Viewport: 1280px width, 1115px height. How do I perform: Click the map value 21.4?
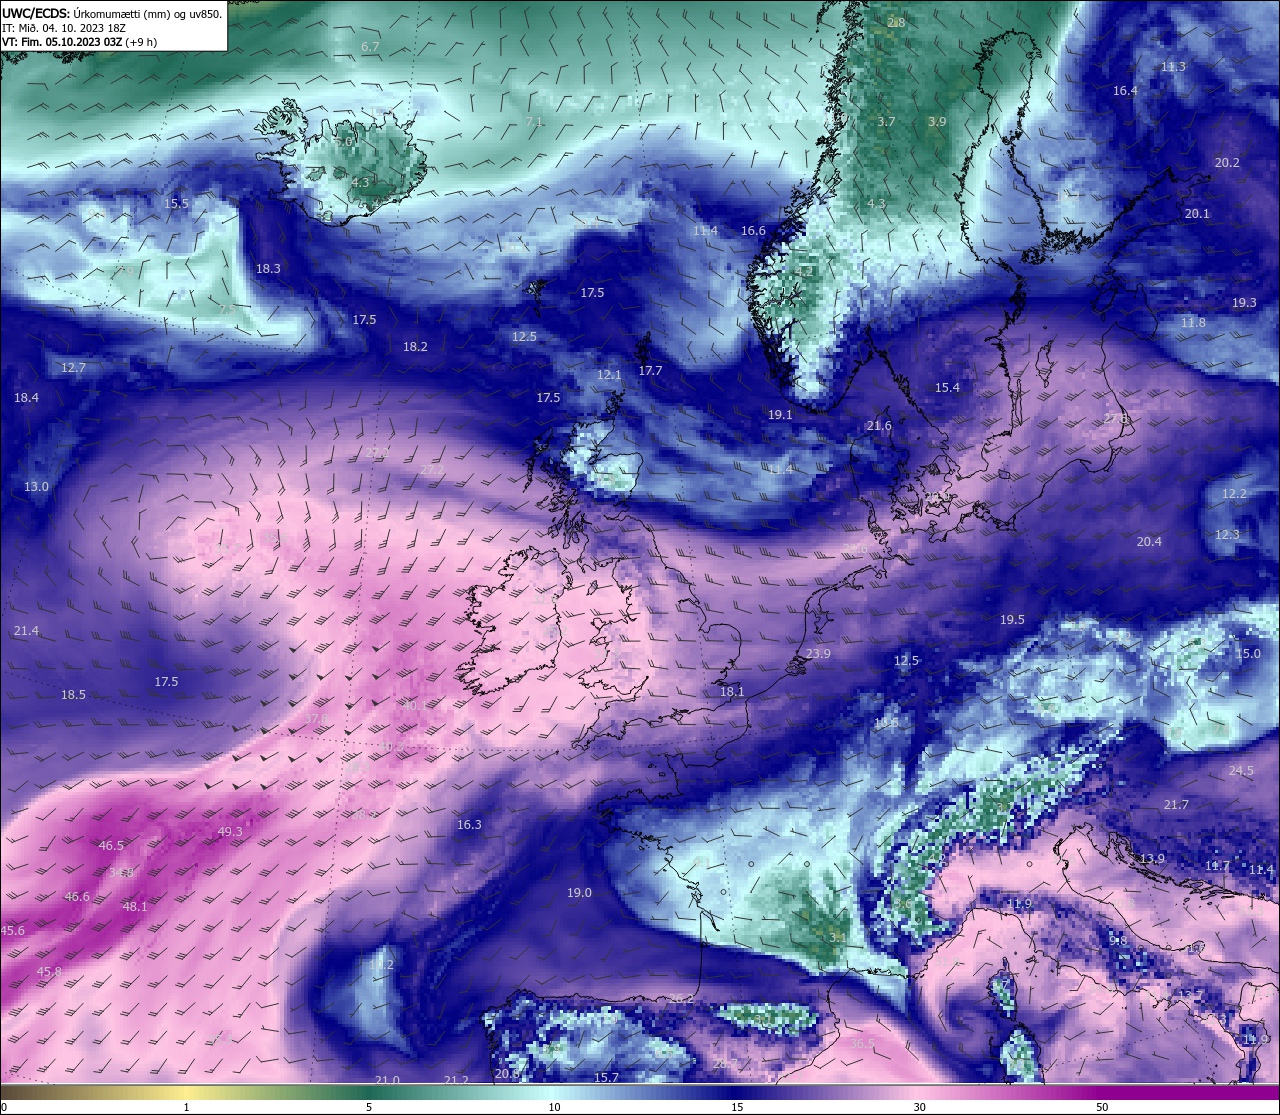[26, 631]
